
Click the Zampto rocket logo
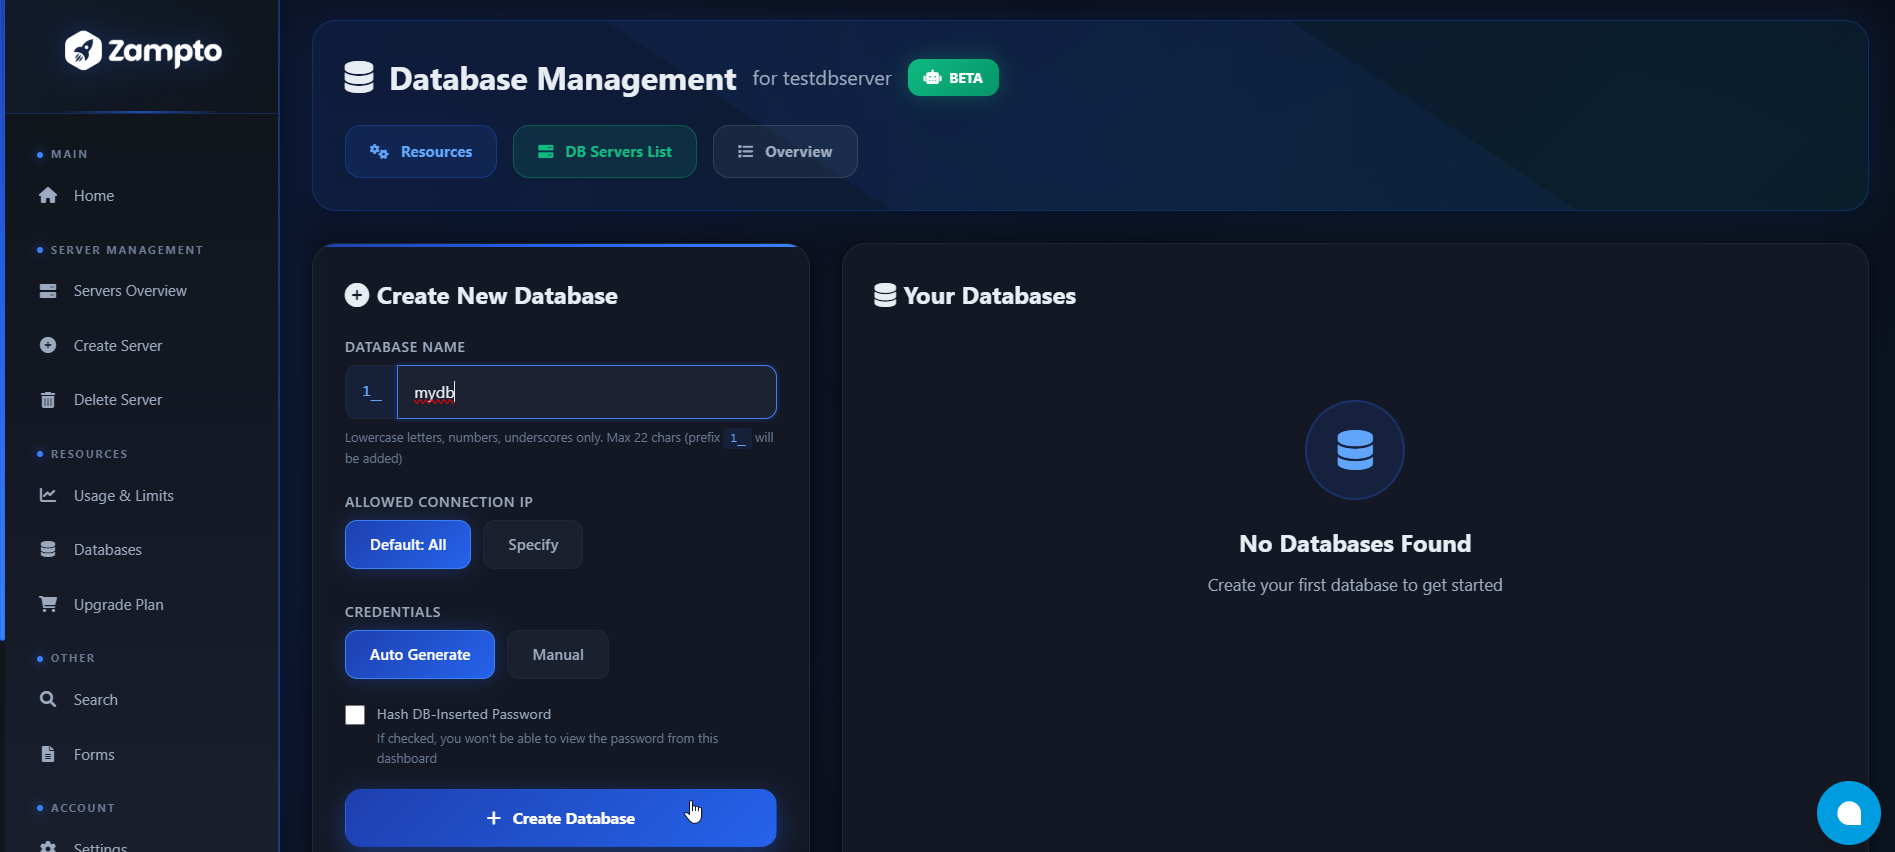84,50
